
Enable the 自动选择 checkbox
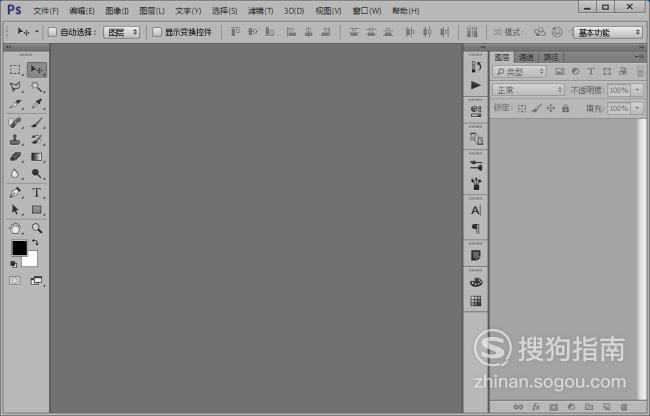(53, 32)
